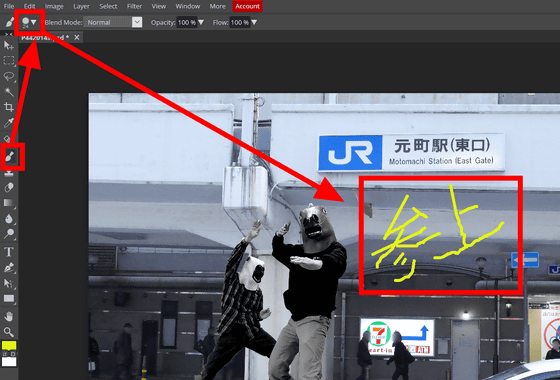Select the Brush tool in the toolbar
This screenshot has height=380, width=560.
(x=10, y=156)
